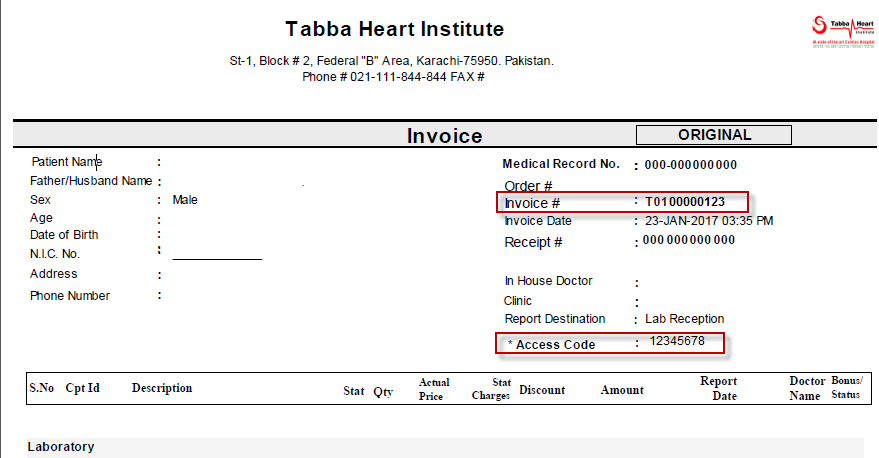Select the Description column header
The width and height of the screenshot is (879, 458).
coord(162,388)
